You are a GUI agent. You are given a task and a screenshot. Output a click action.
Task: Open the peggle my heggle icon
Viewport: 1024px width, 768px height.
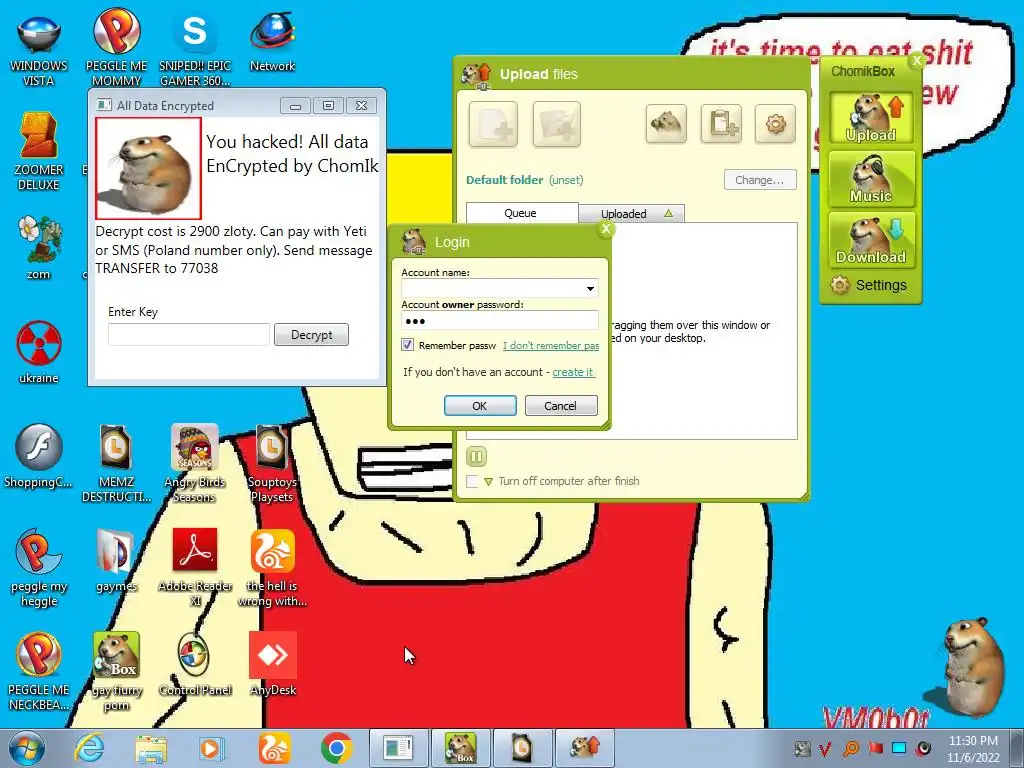click(39, 567)
